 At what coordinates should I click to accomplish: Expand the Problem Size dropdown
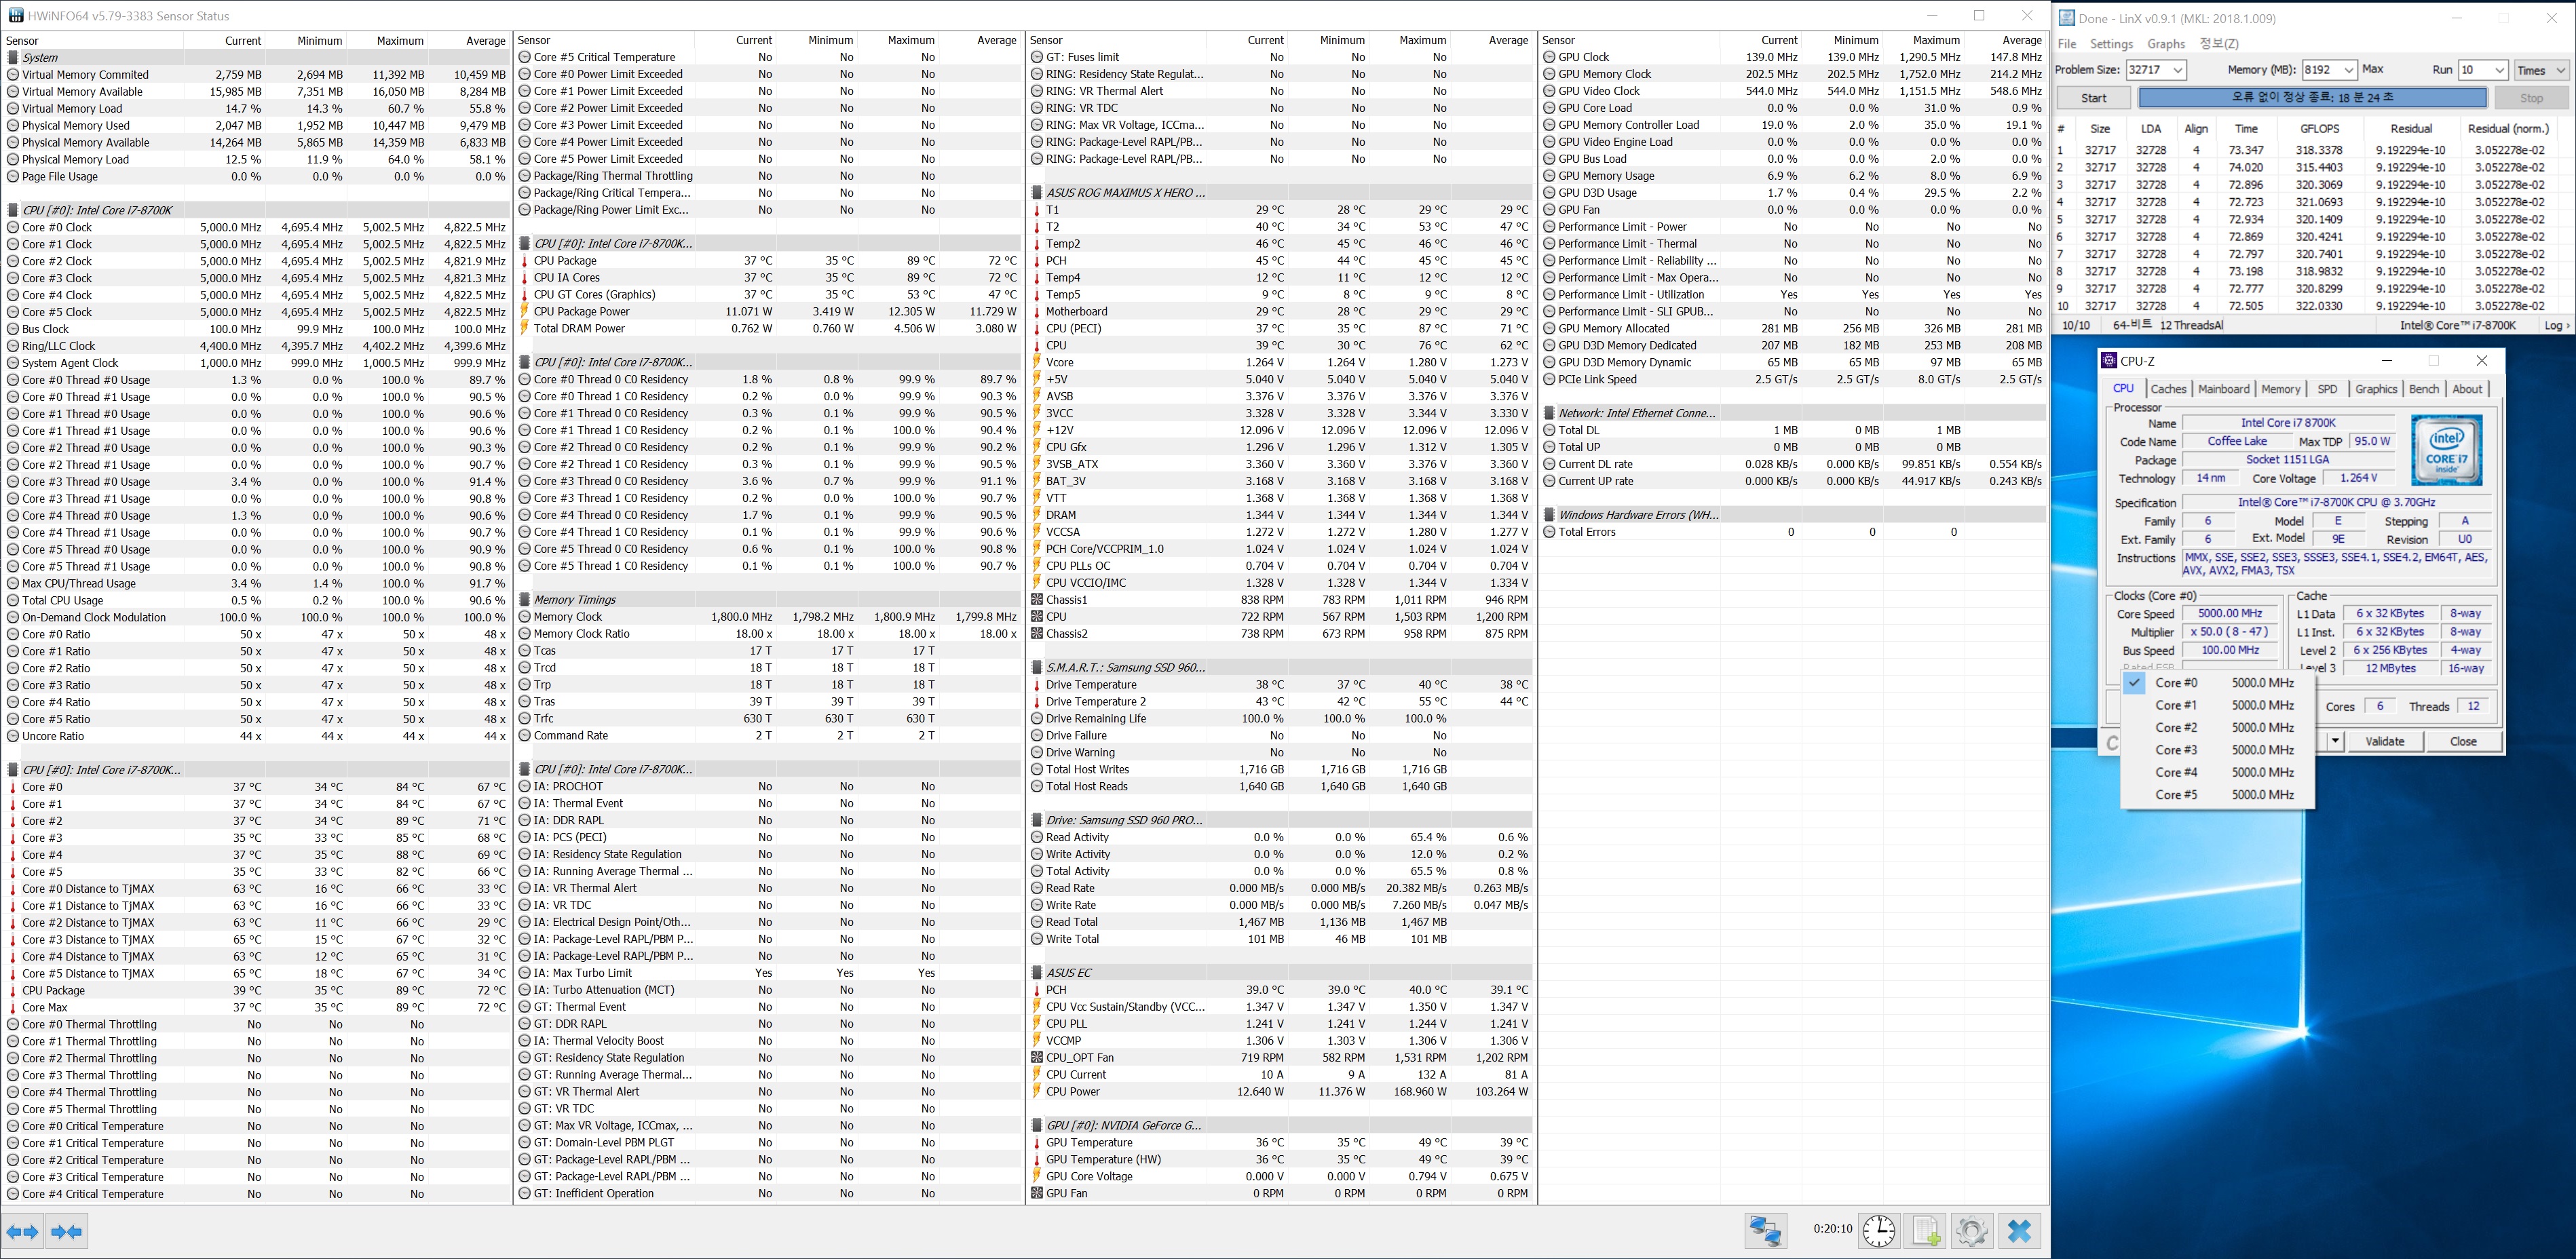[x=2178, y=70]
